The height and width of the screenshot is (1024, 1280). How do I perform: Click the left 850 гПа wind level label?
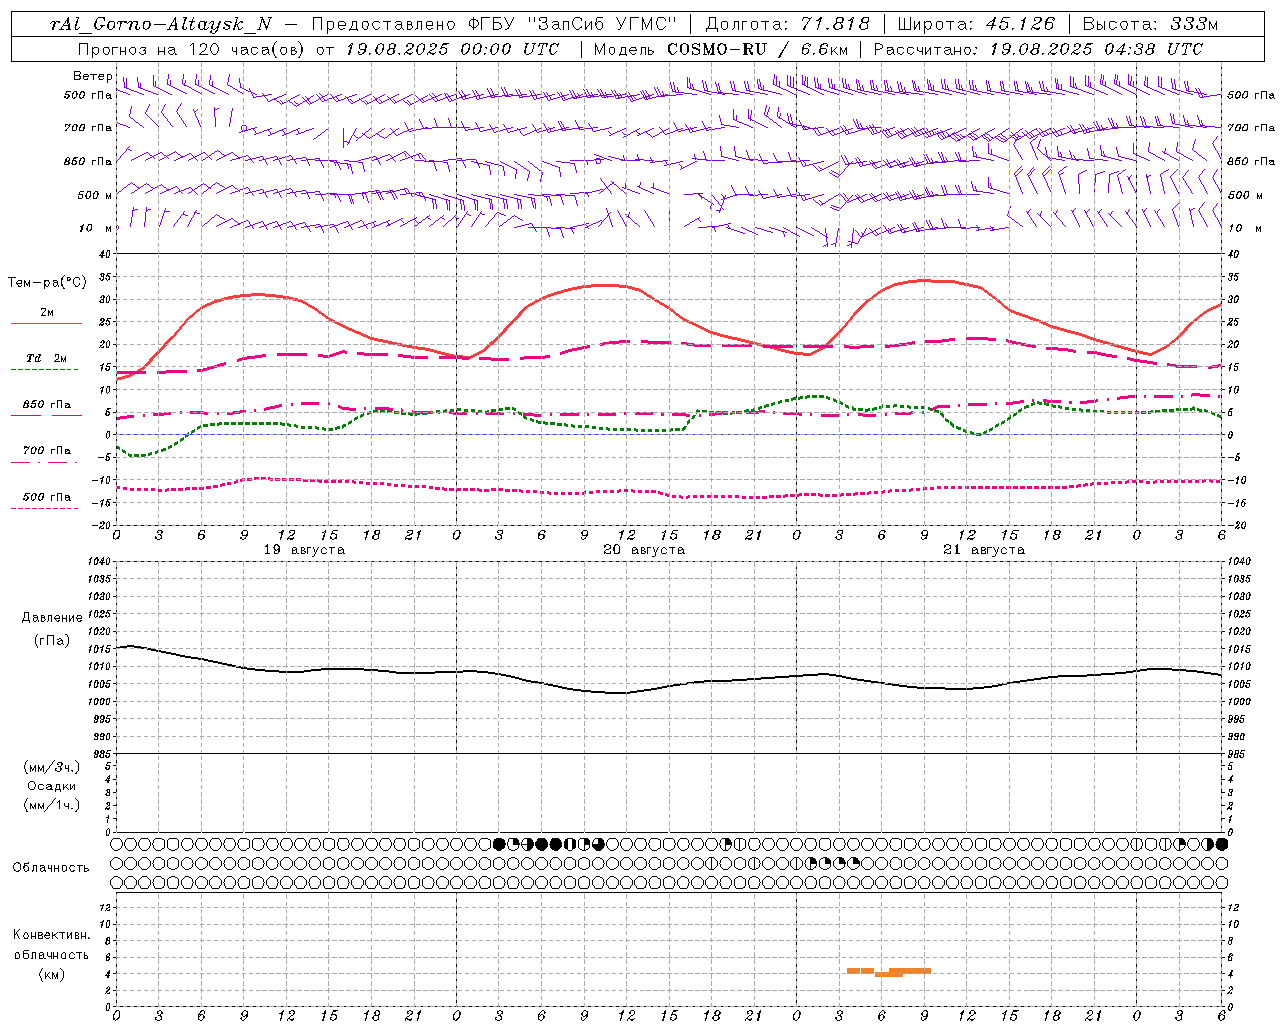coord(87,161)
